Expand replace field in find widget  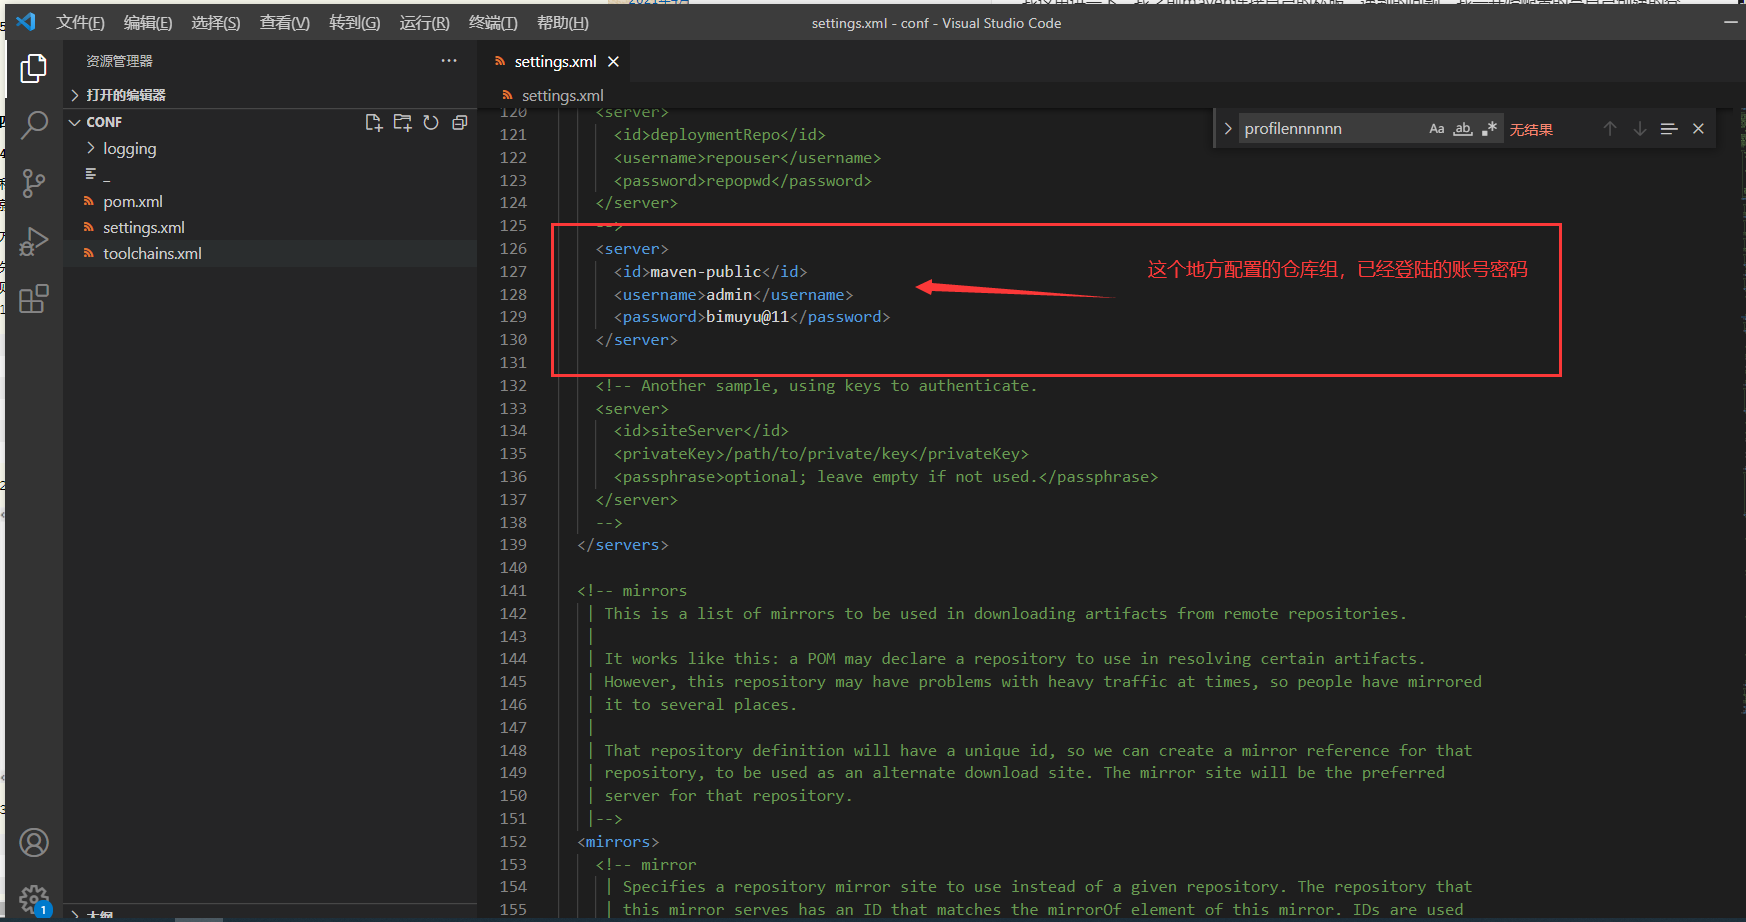(1227, 129)
